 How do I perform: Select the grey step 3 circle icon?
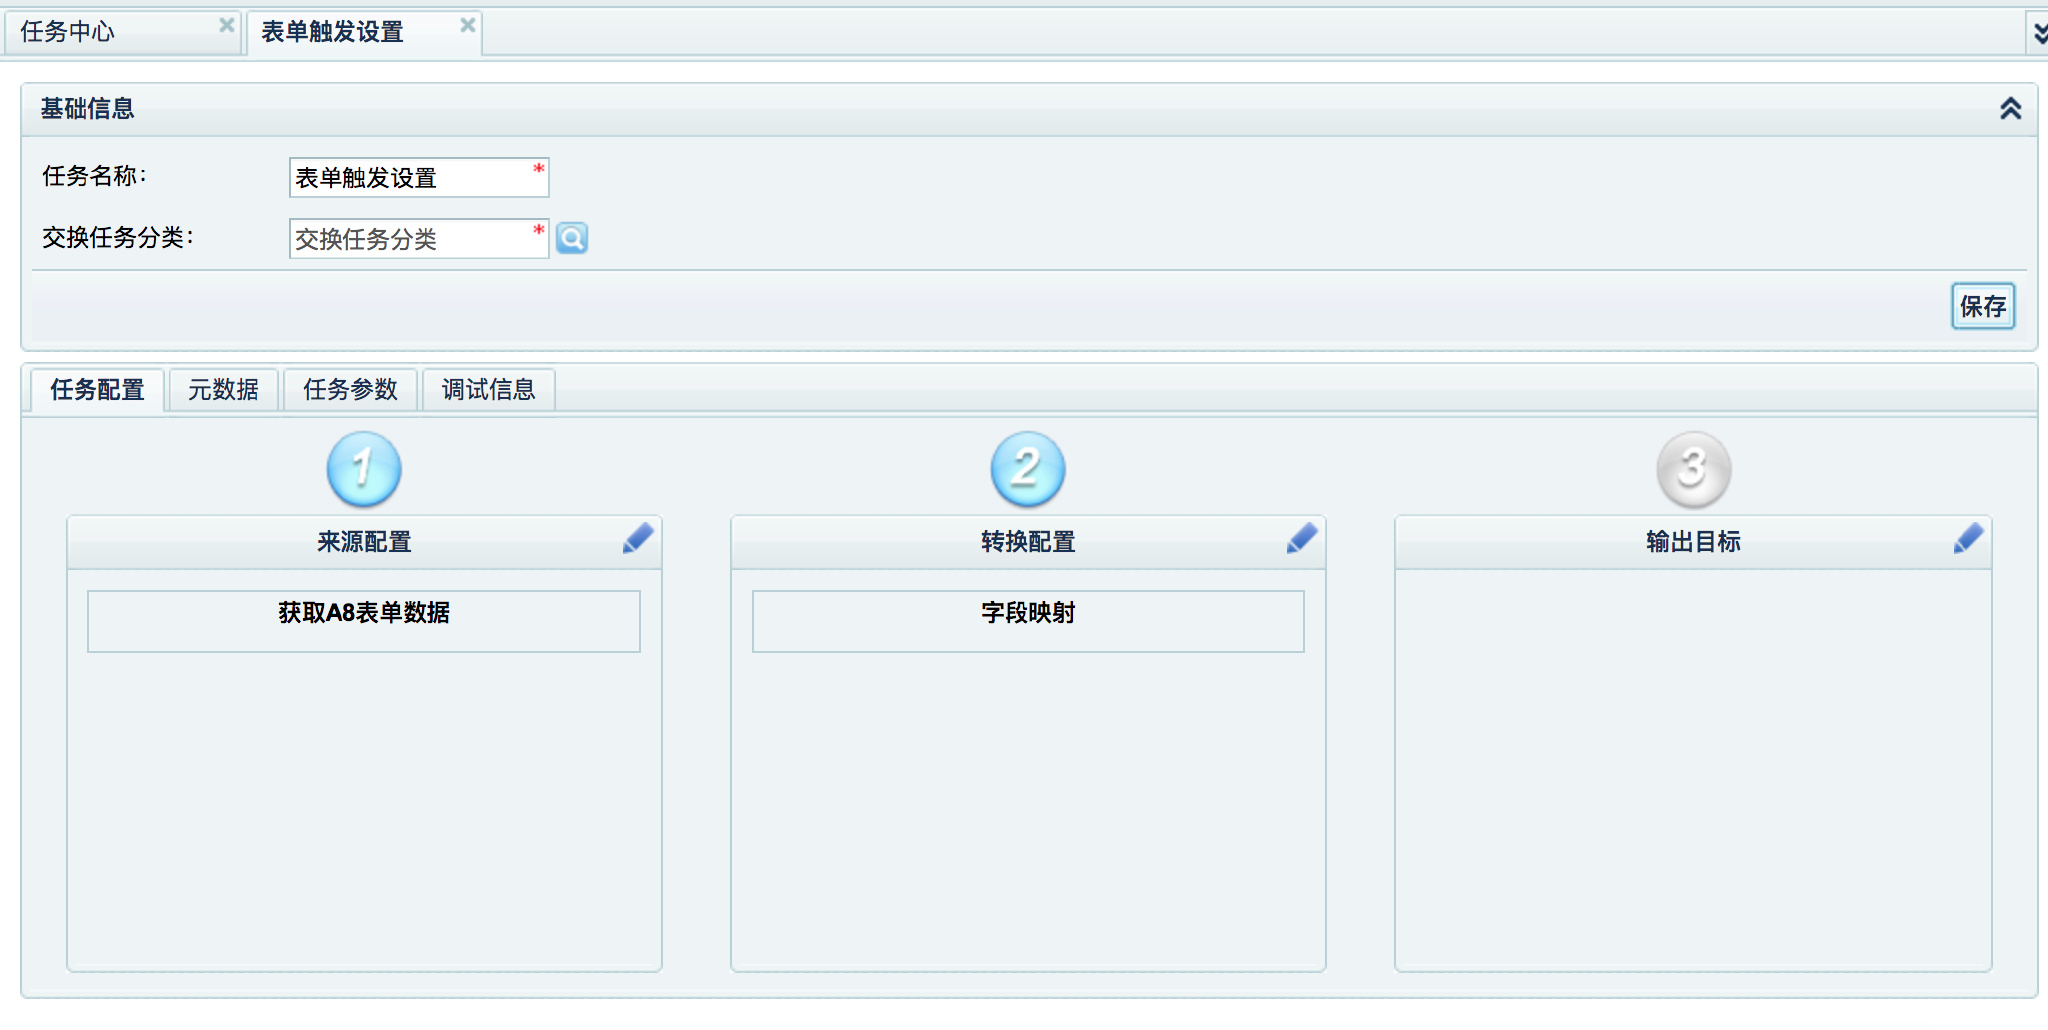pyautogui.click(x=1693, y=469)
